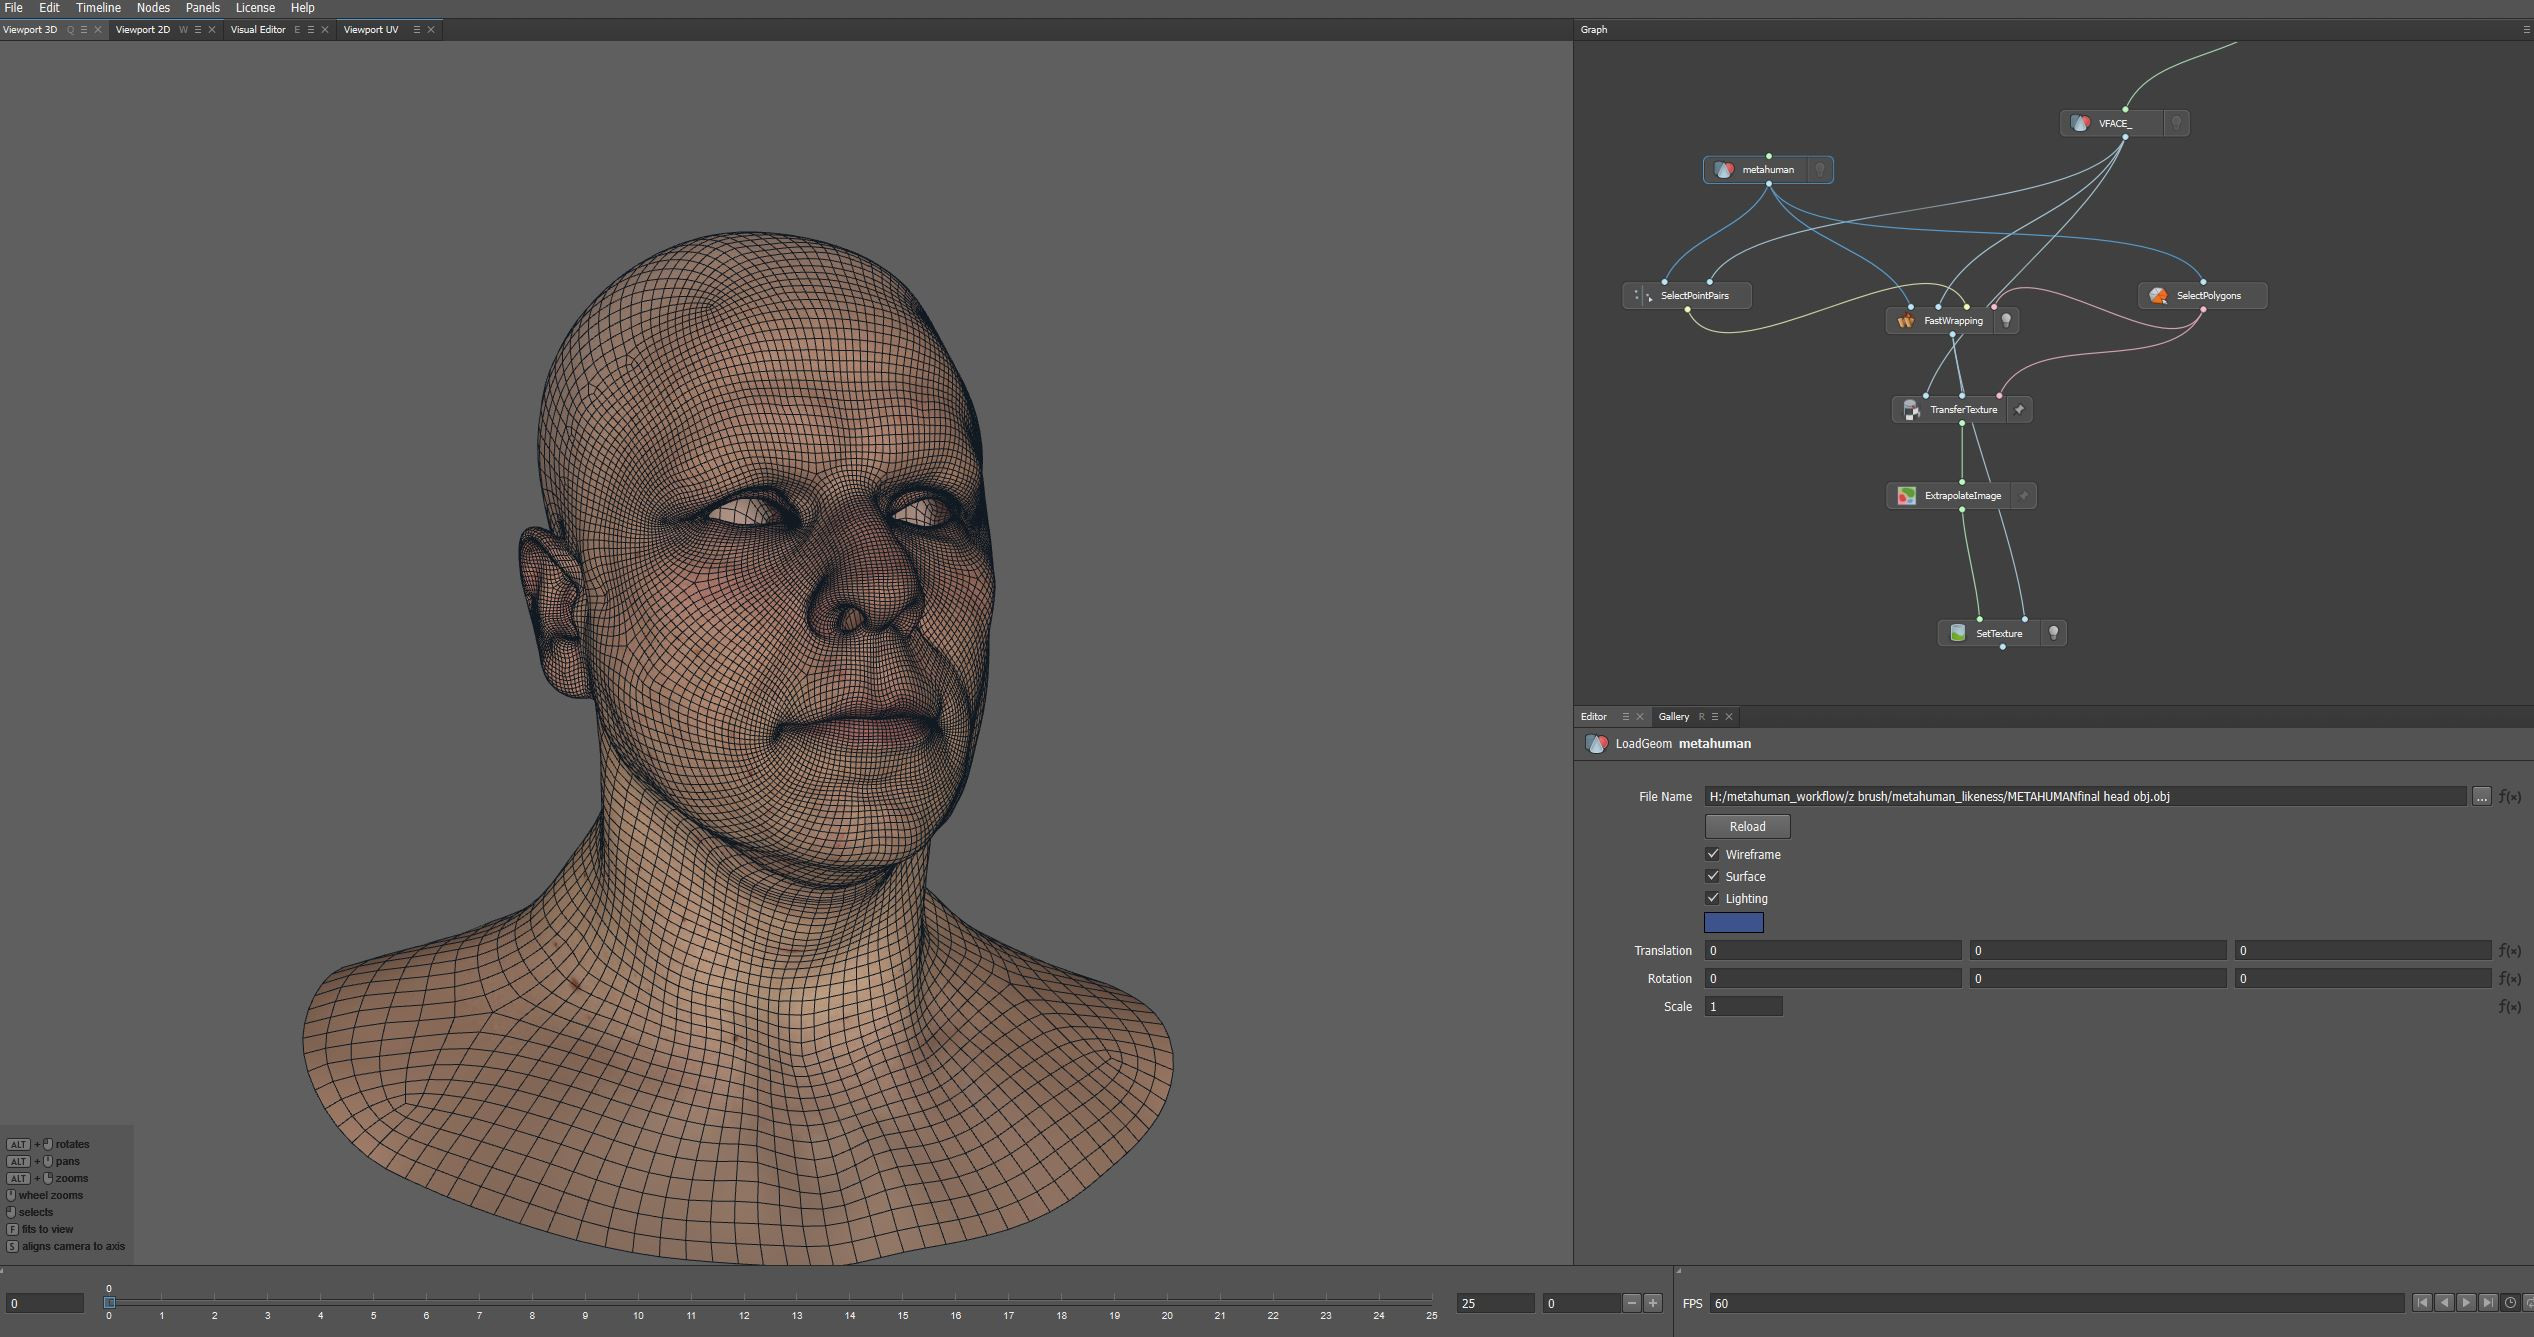Open the Viewport 3D tab options menu
The width and height of the screenshot is (2534, 1337).
point(84,30)
